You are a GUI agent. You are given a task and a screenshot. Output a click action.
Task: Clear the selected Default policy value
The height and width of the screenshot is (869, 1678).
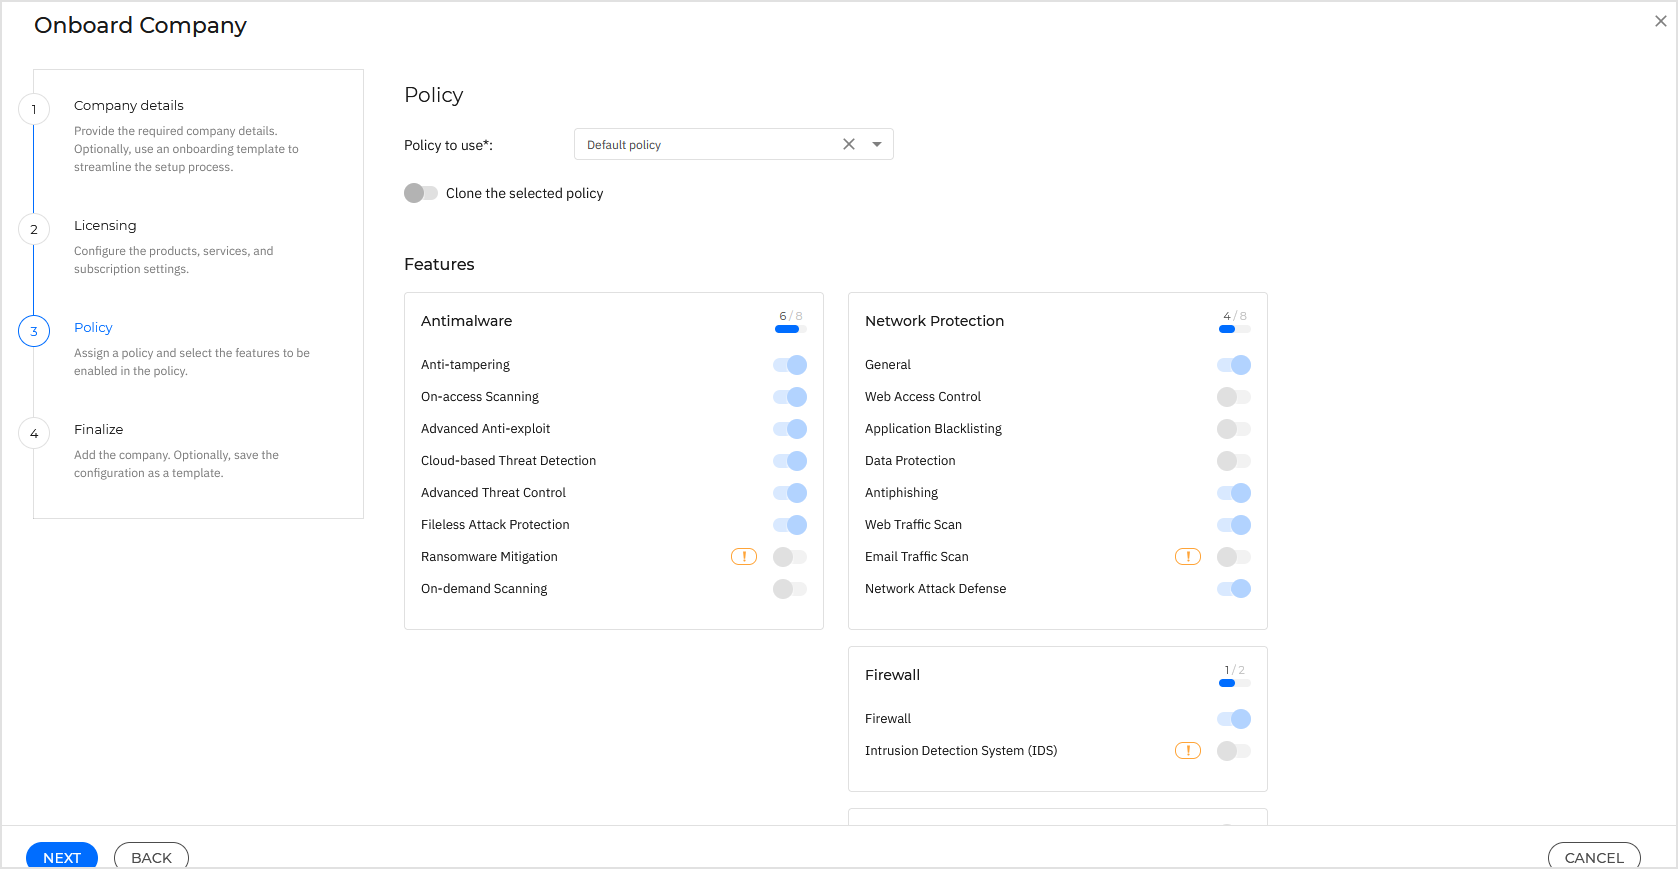click(849, 144)
